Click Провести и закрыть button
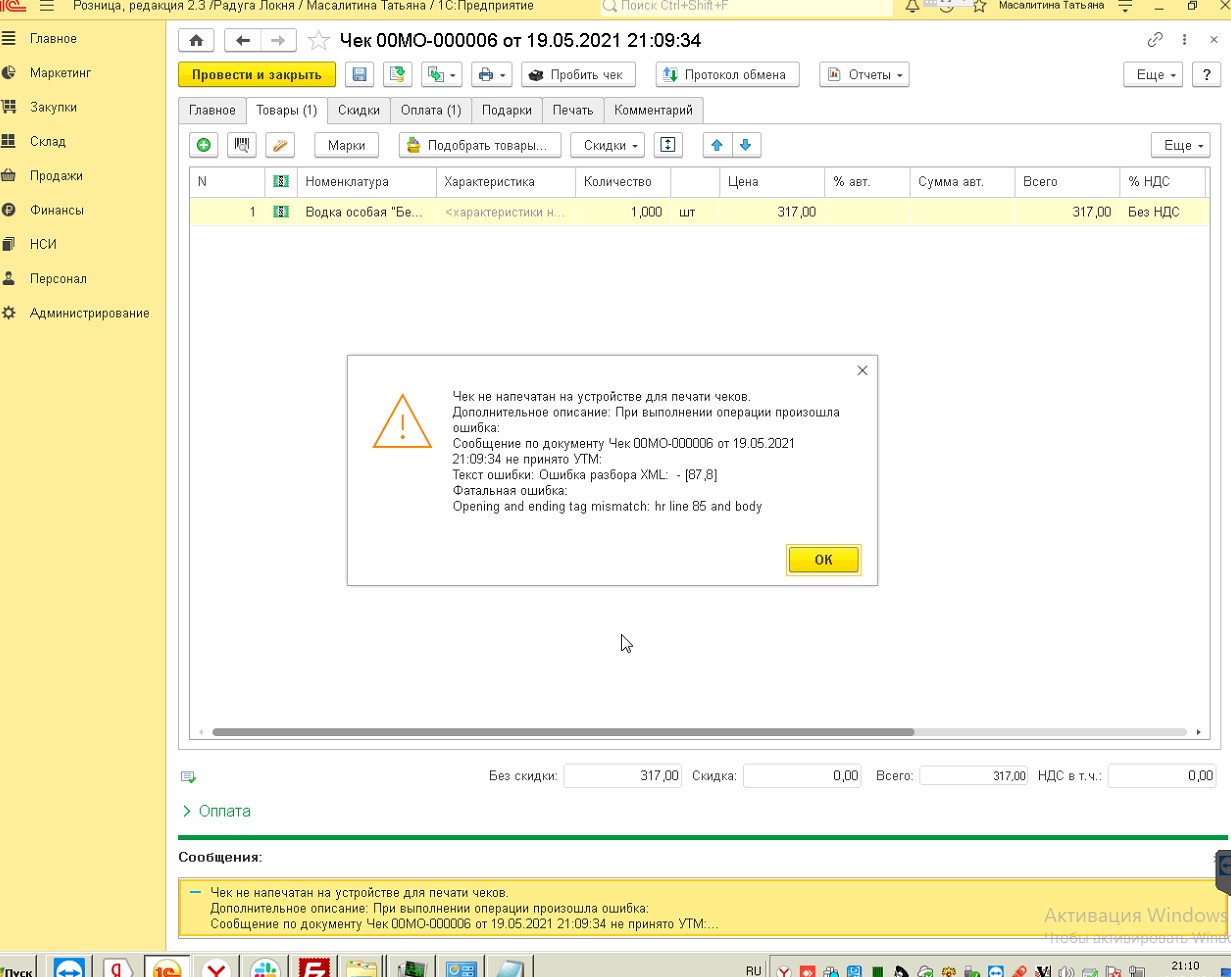The height and width of the screenshot is (977, 1231). click(257, 75)
